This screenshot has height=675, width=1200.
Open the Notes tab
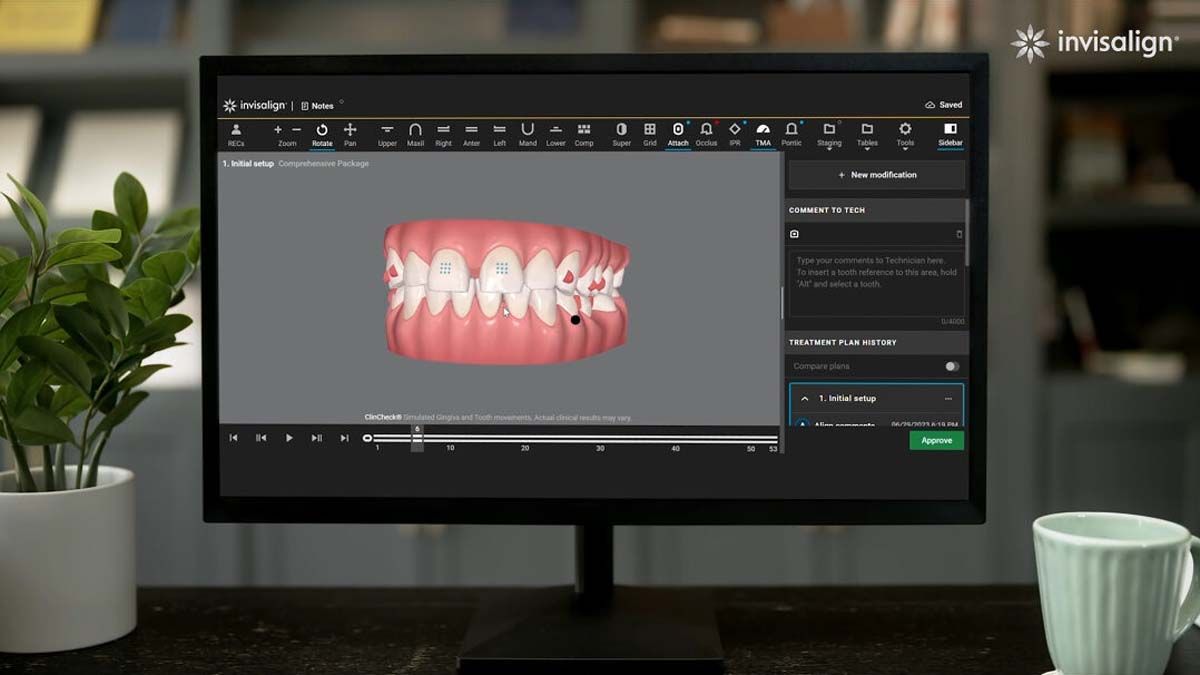coord(318,106)
